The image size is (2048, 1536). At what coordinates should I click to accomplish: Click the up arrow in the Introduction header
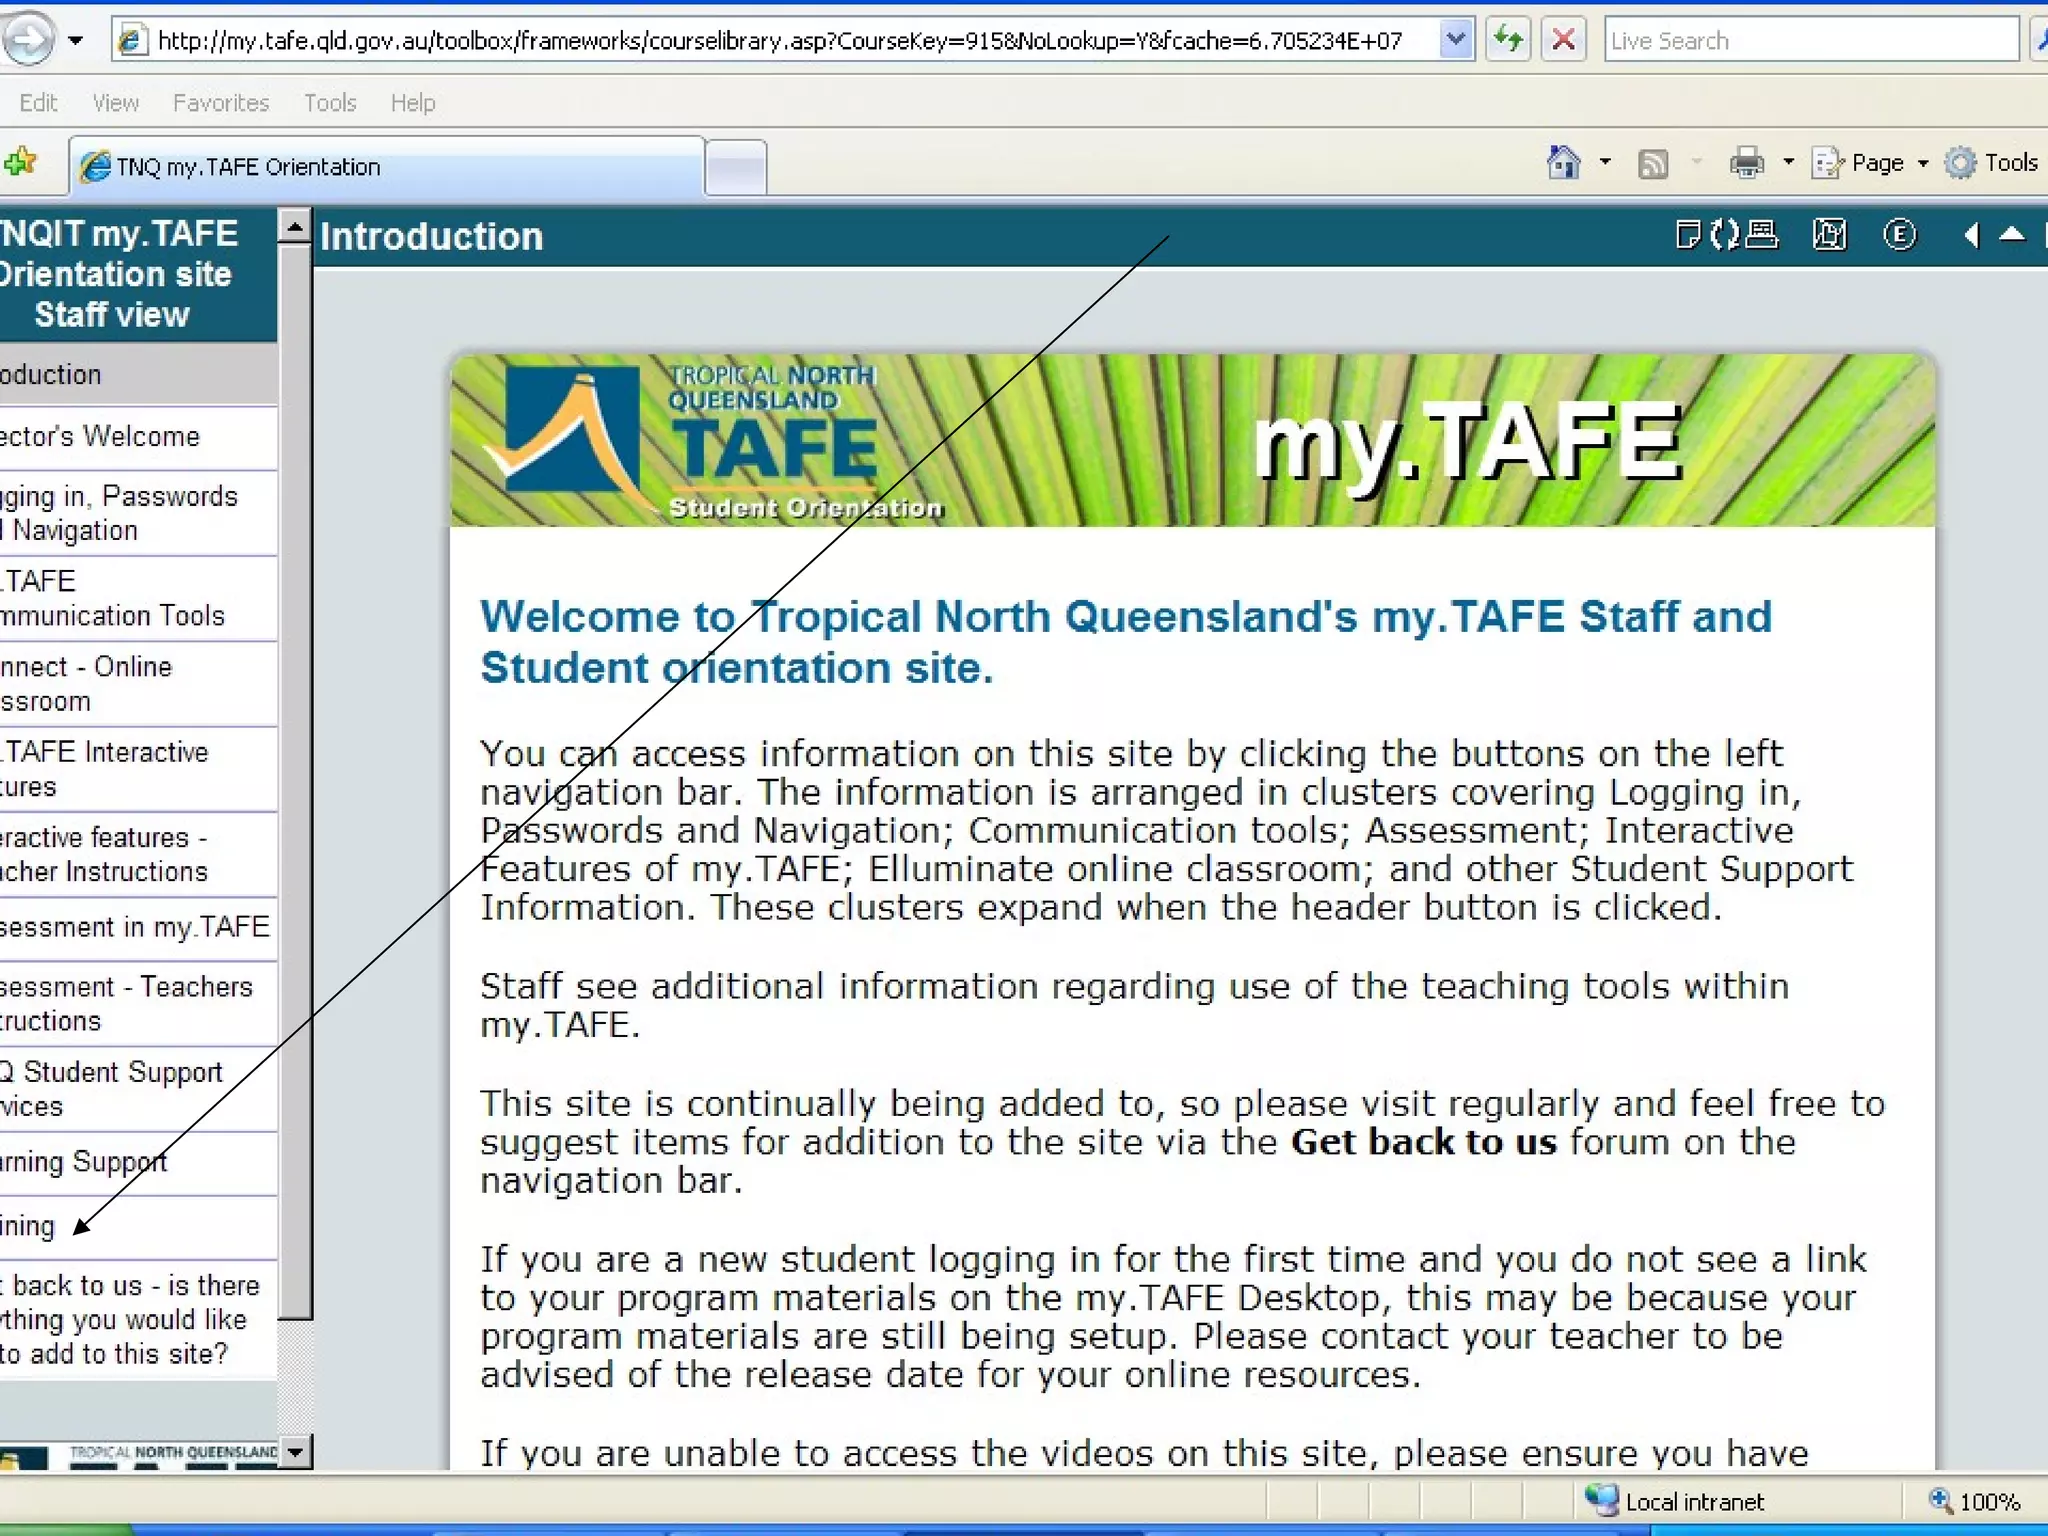[x=2012, y=236]
